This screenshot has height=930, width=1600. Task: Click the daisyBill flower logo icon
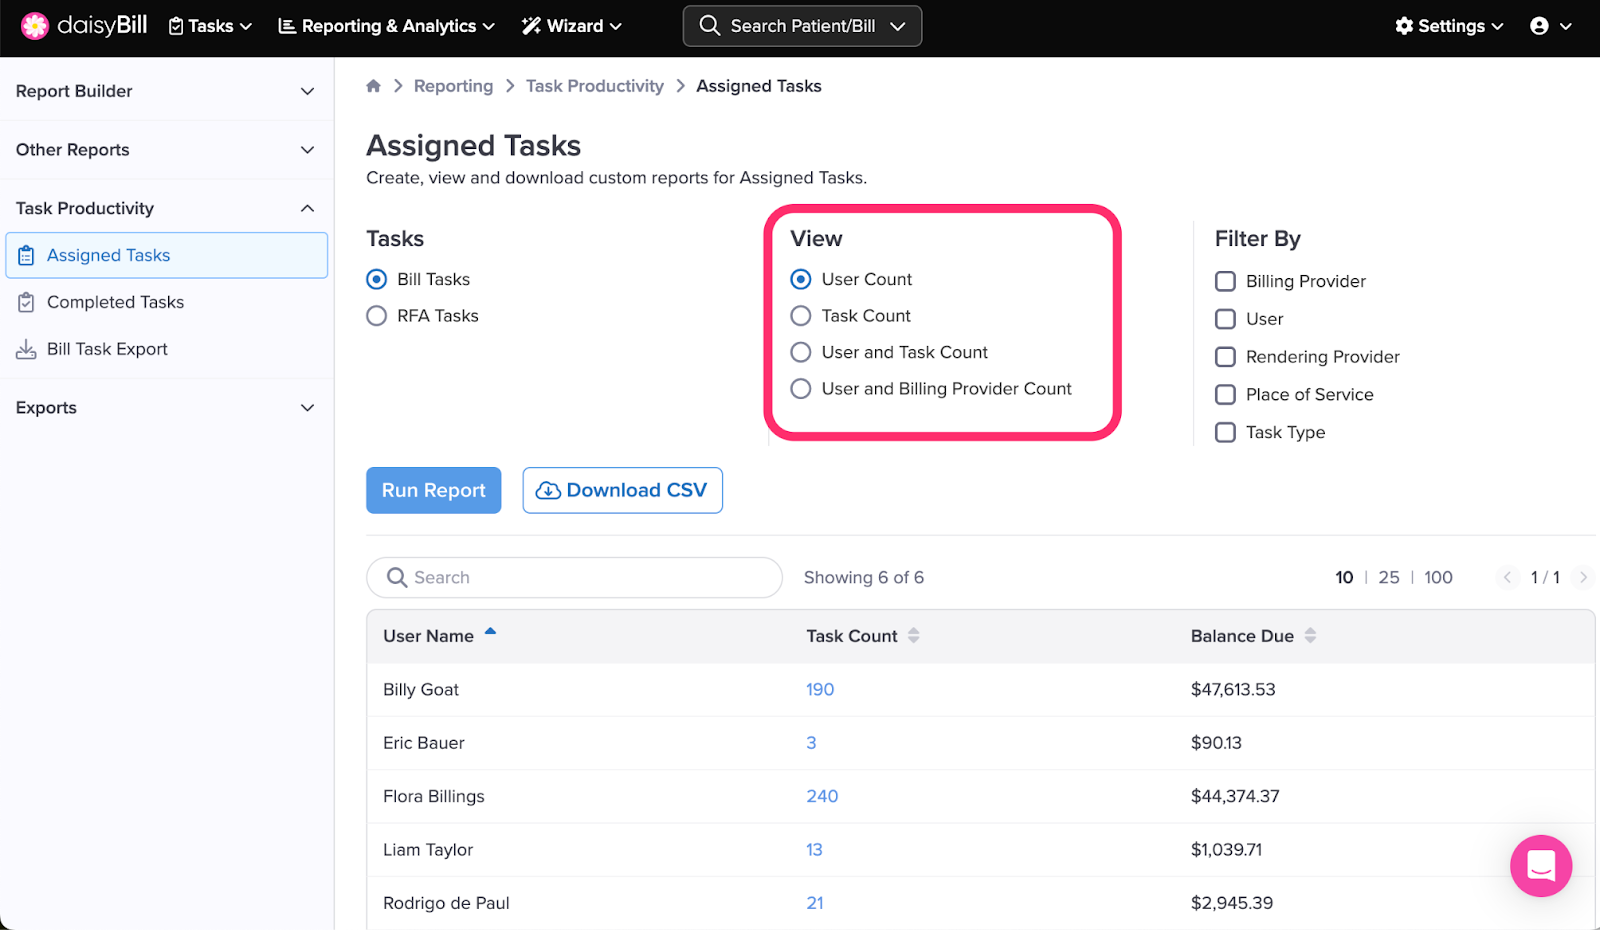(35, 26)
